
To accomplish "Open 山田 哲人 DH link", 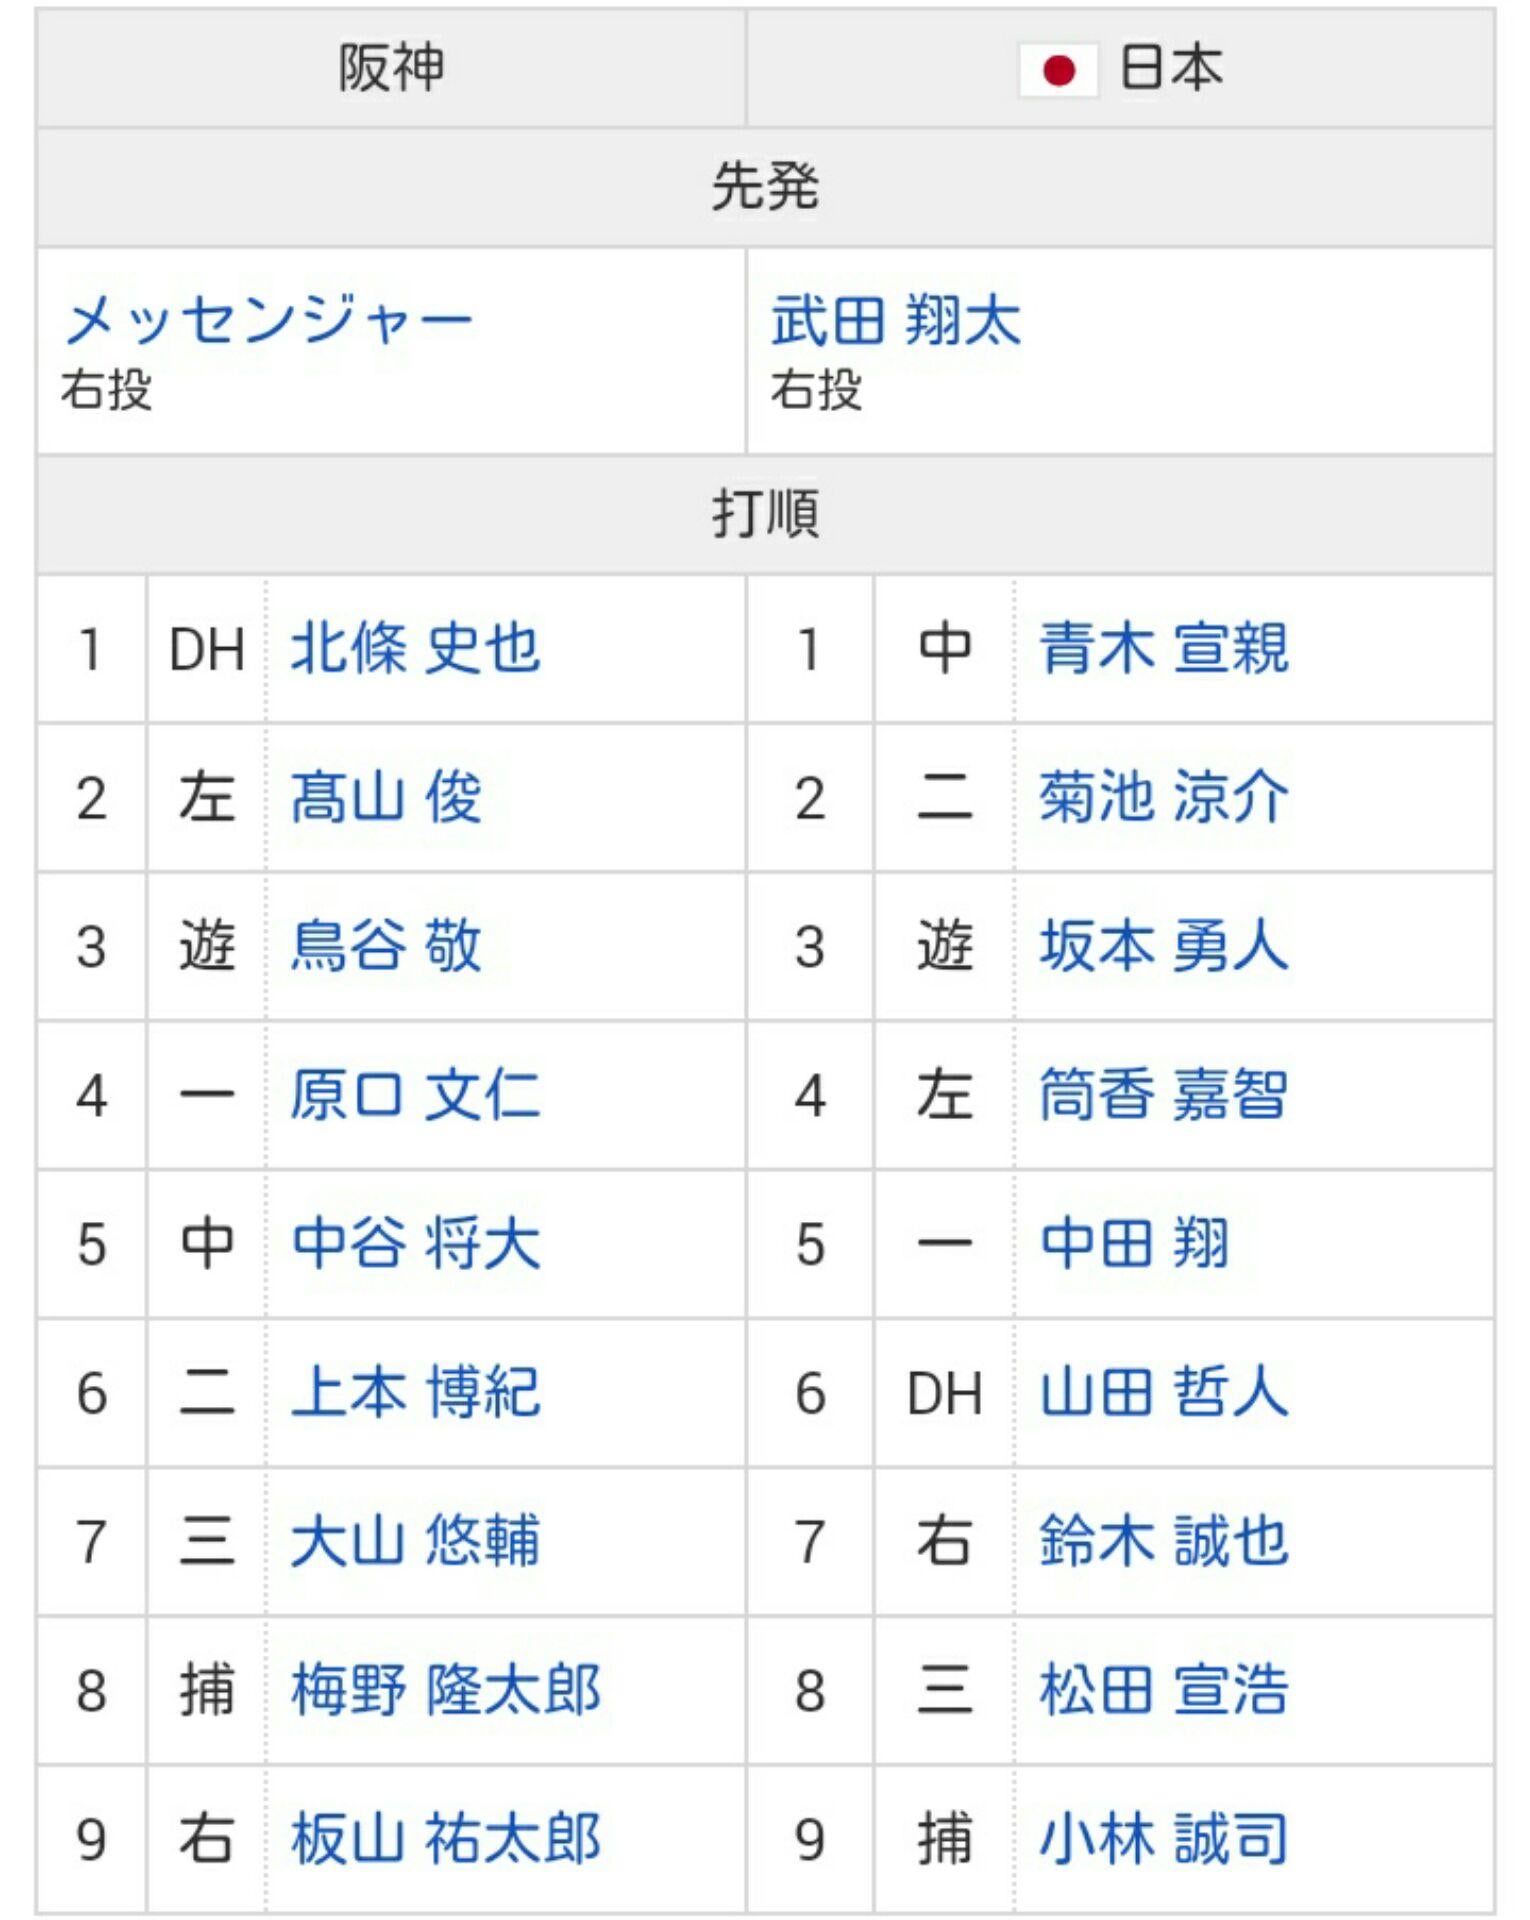I will 1164,1393.
